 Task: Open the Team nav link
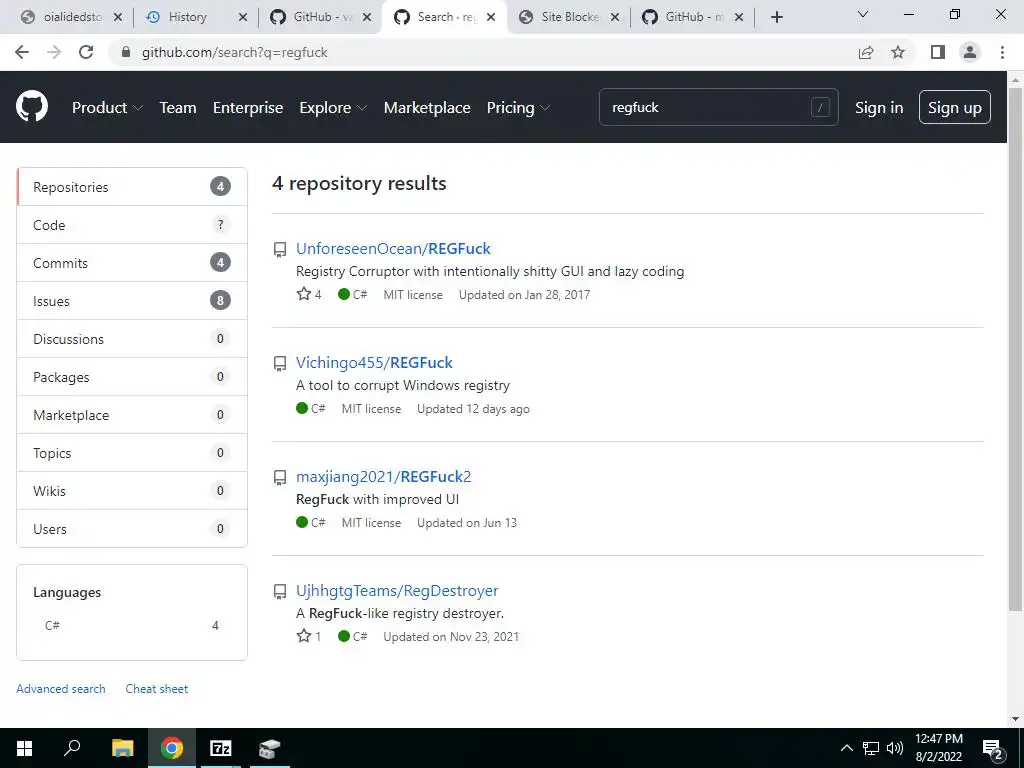coord(178,108)
